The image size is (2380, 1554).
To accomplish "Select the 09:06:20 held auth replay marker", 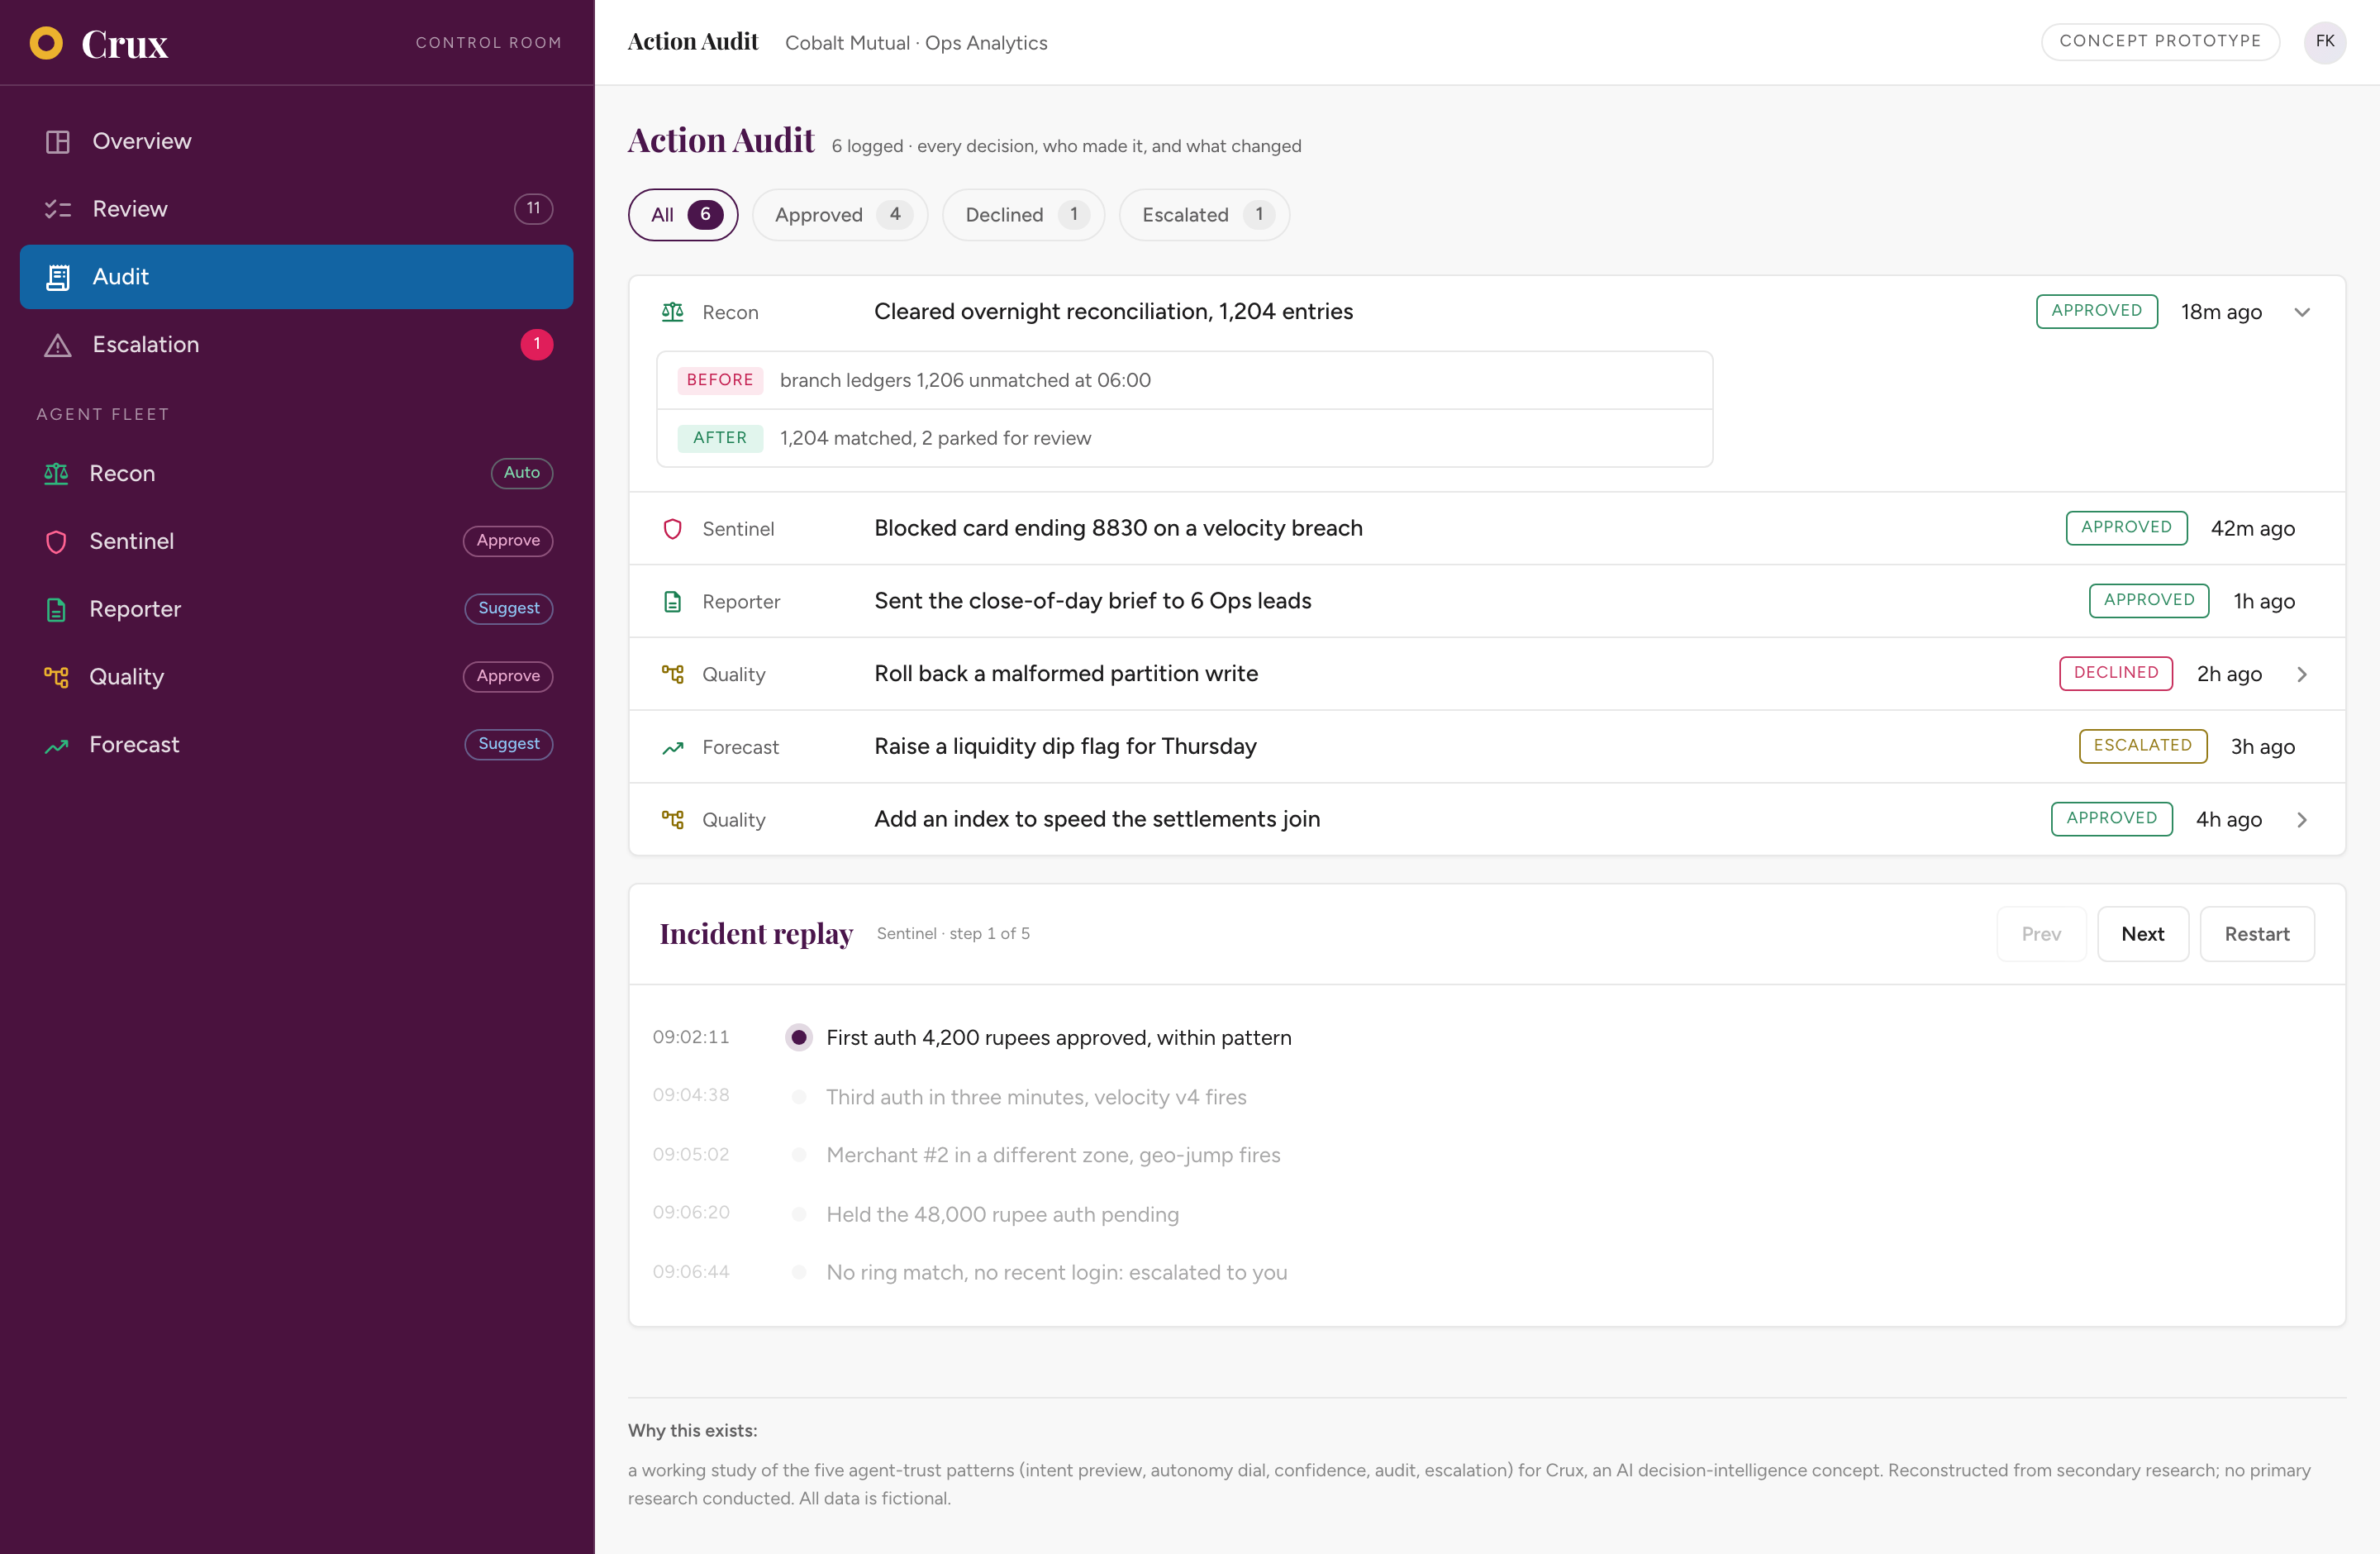I will (x=798, y=1214).
